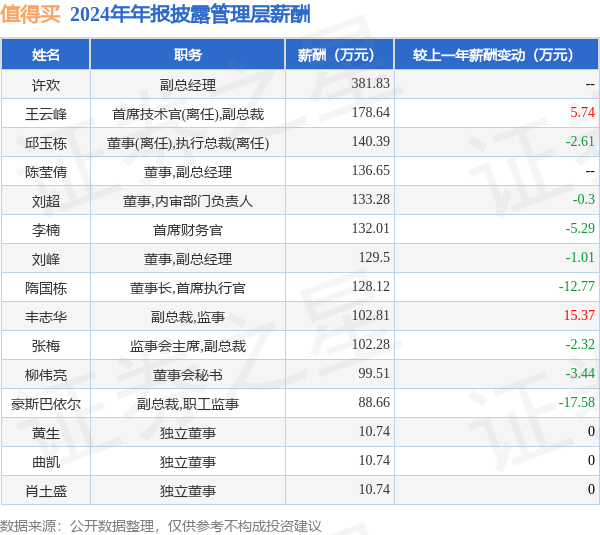Click the salary value 88.66
The height and width of the screenshot is (535, 600).
pos(374,402)
